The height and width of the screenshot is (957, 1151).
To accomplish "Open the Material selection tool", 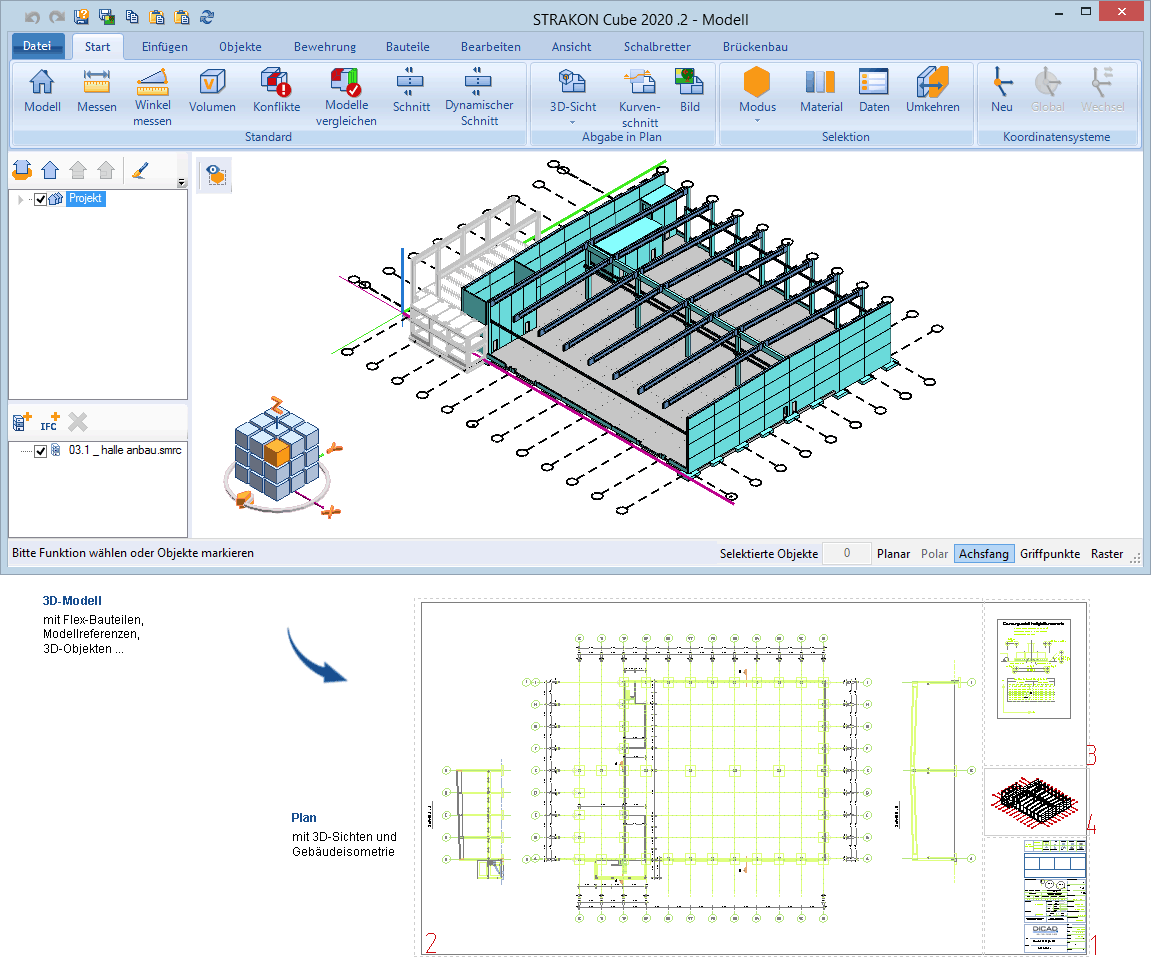I will 821,90.
